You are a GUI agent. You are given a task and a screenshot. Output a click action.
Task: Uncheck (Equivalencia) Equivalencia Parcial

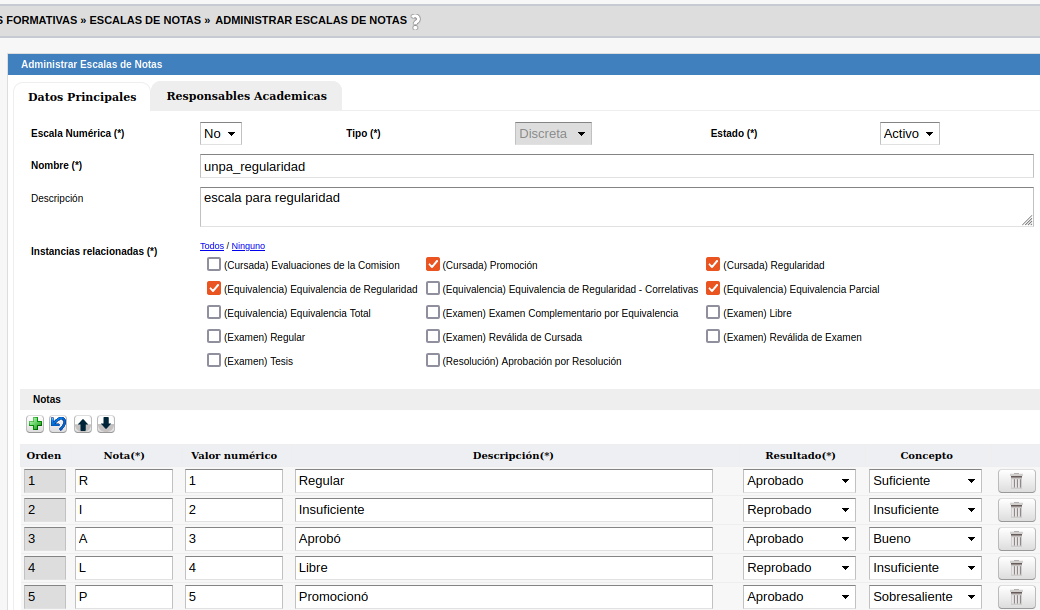[713, 288]
